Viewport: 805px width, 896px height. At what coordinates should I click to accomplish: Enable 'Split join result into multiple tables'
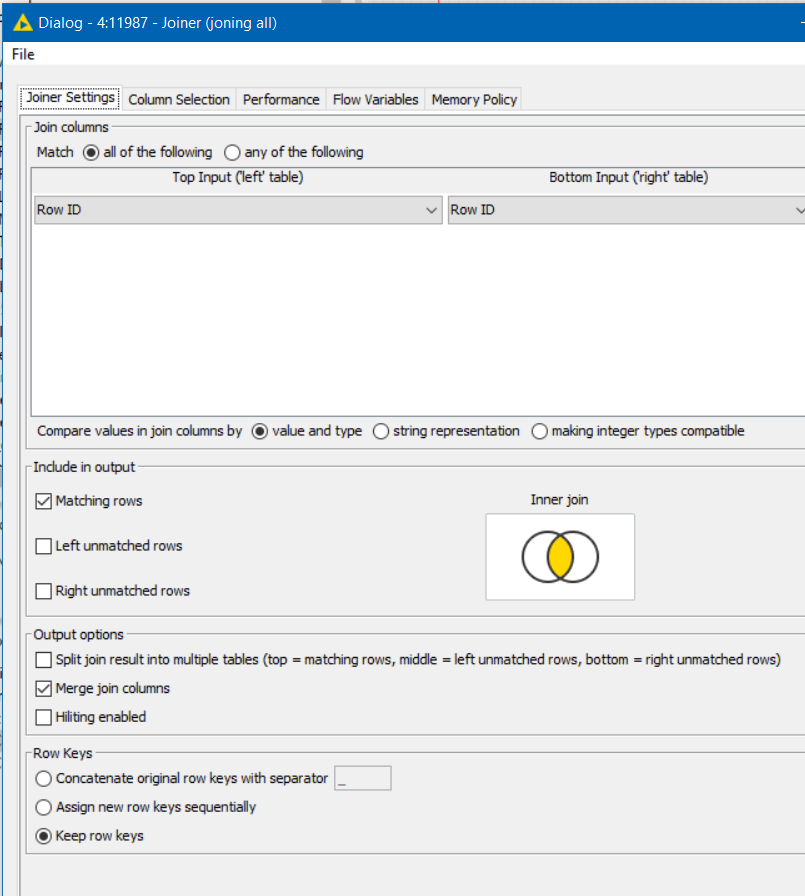click(x=44, y=660)
